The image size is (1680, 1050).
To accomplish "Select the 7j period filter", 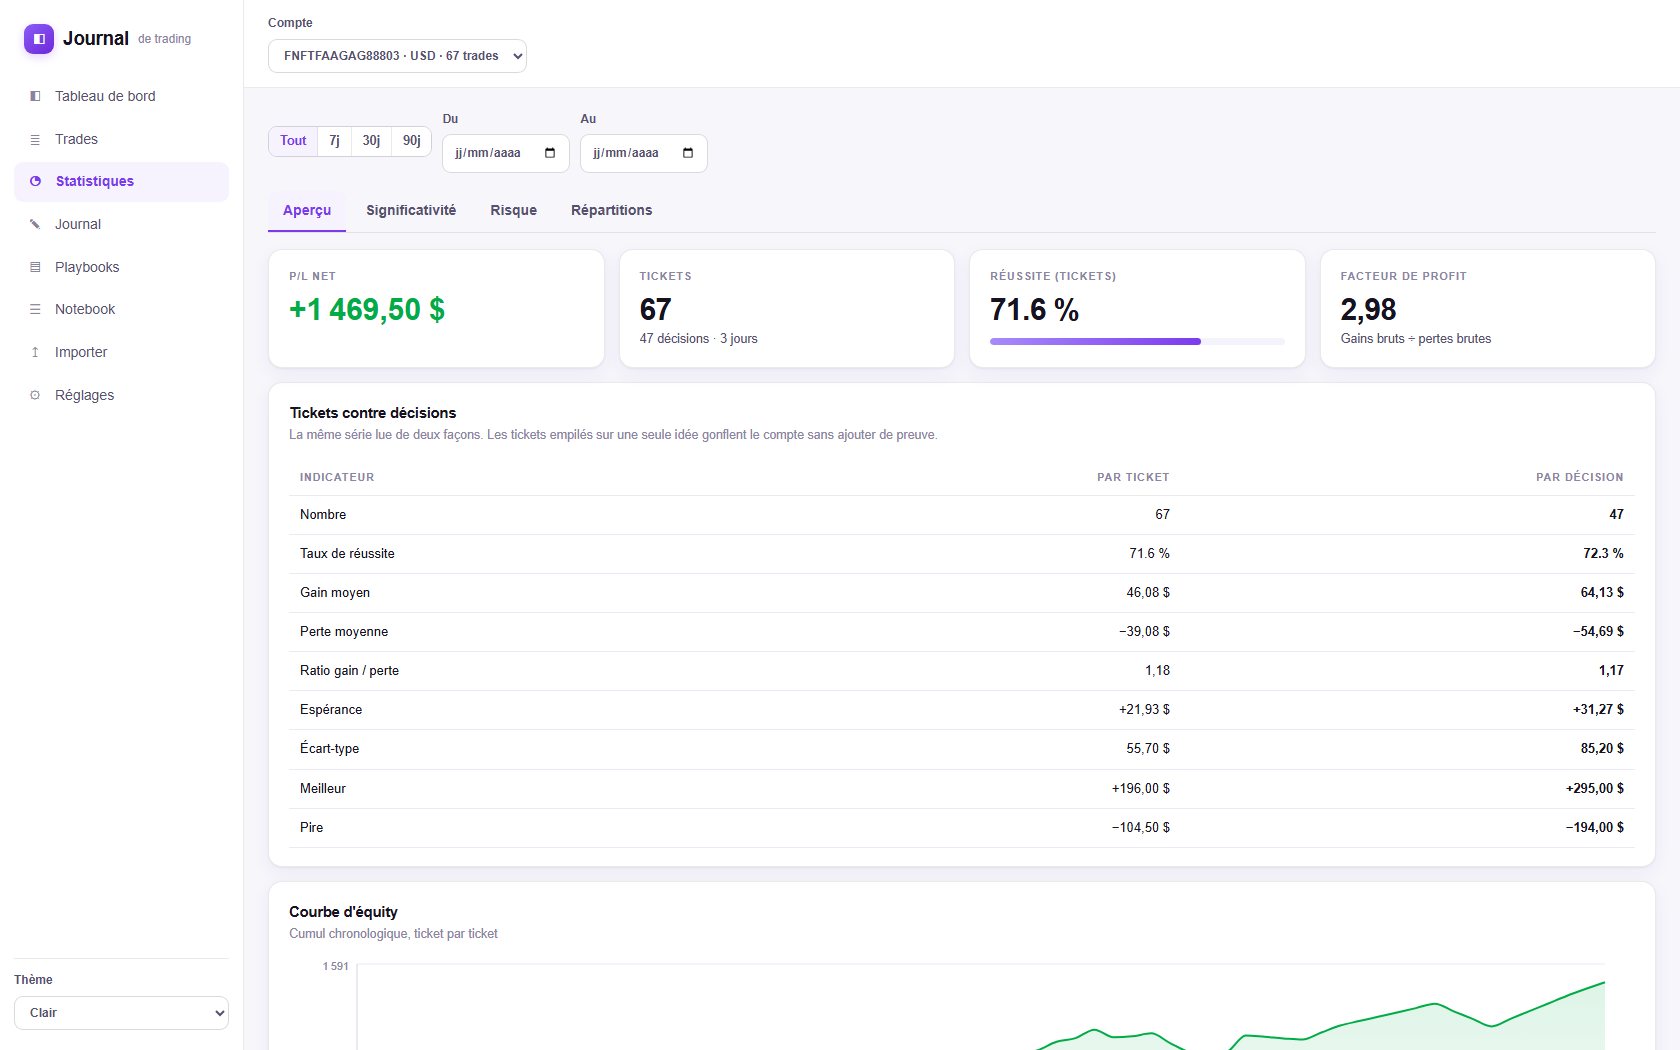I will click(x=335, y=141).
